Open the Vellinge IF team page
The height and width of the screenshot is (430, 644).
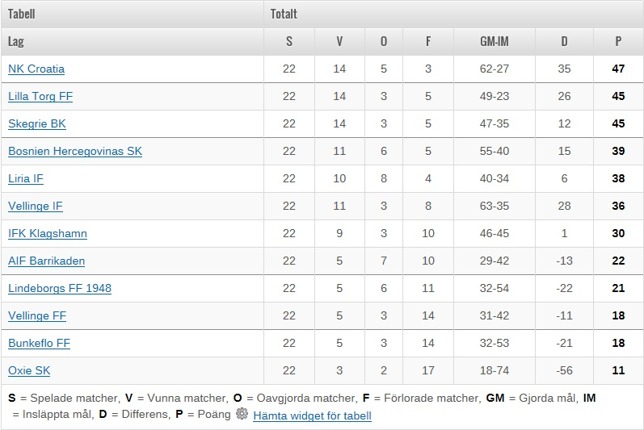coord(35,206)
